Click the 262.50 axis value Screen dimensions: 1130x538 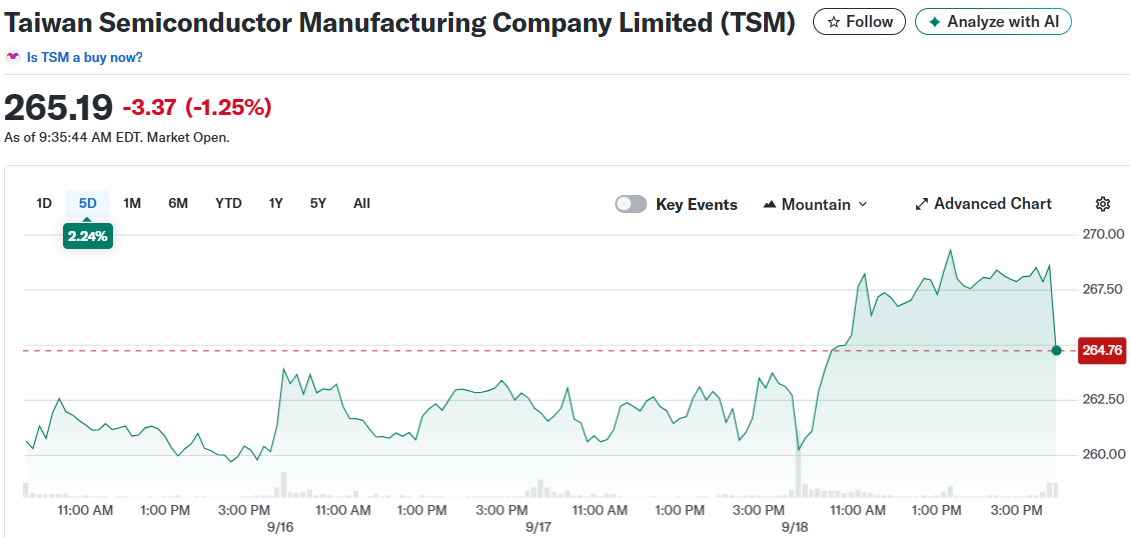point(1103,400)
